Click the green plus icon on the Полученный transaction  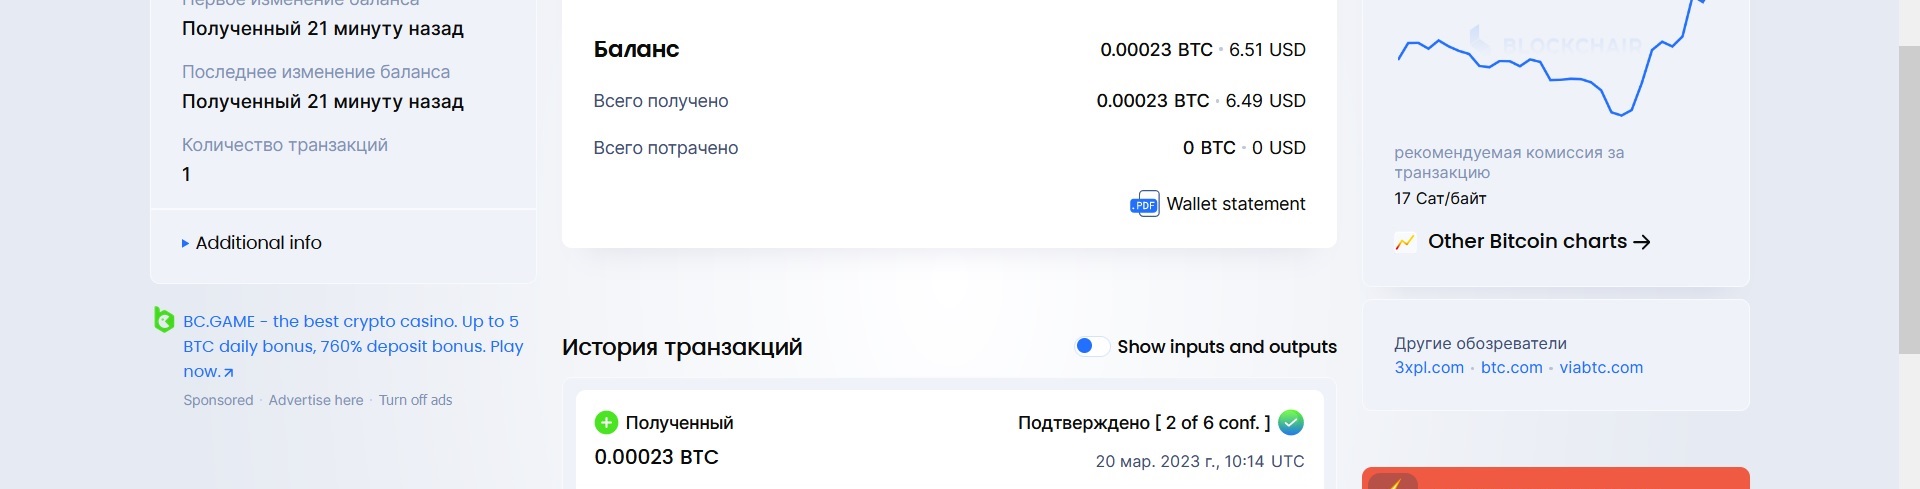tap(606, 423)
